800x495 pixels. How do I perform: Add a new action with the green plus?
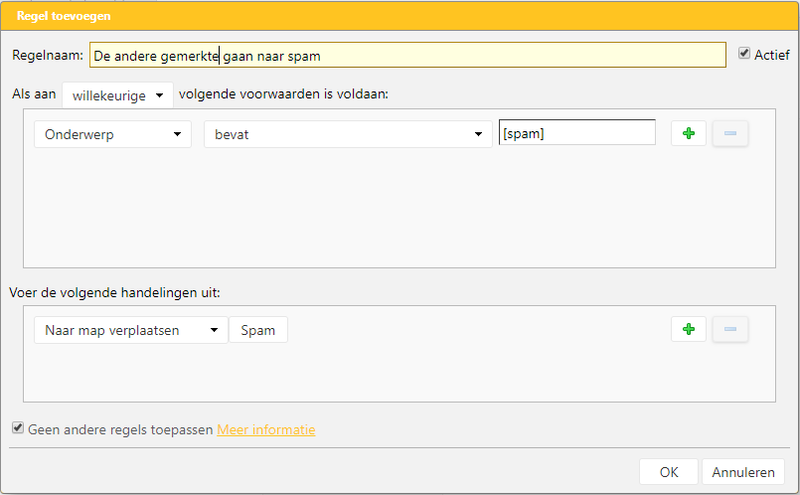(x=688, y=330)
